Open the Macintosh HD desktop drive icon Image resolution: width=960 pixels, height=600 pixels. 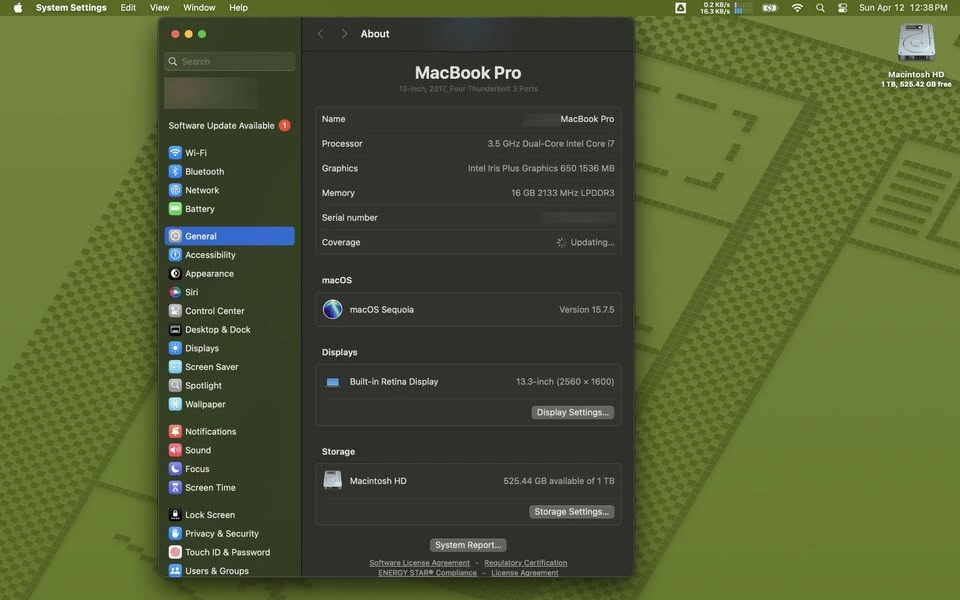(x=916, y=43)
